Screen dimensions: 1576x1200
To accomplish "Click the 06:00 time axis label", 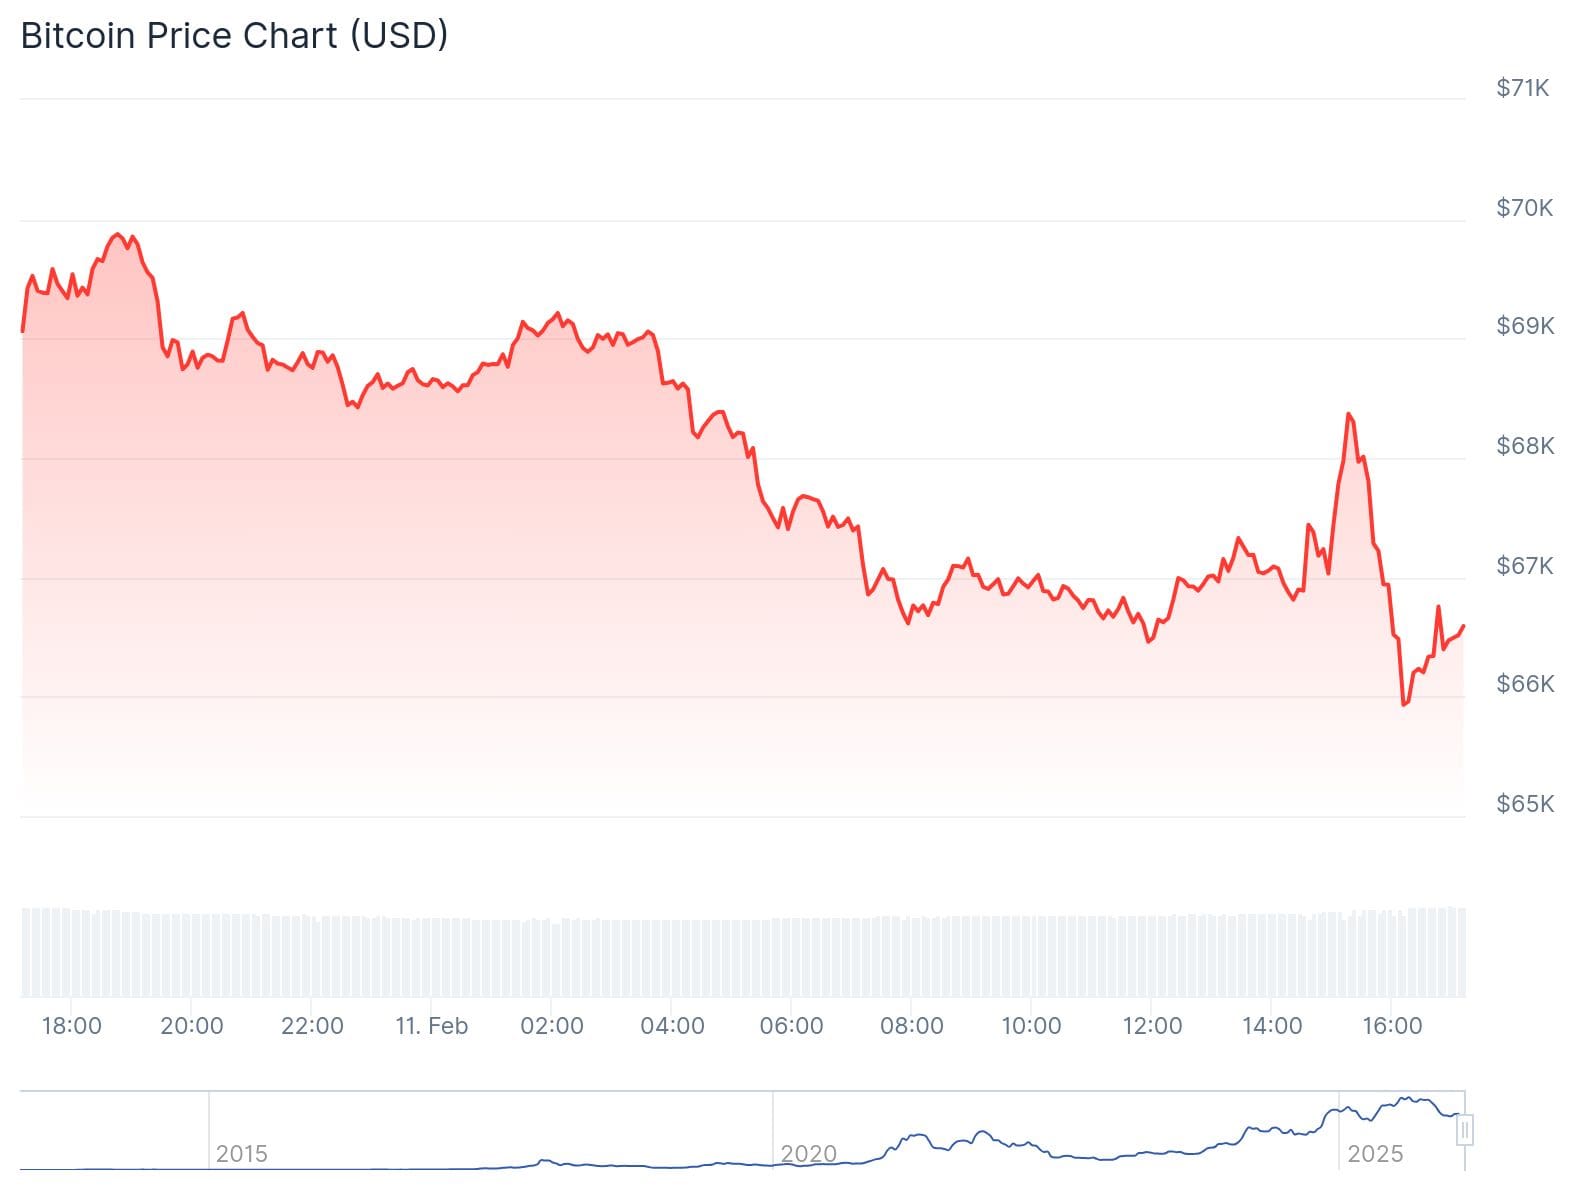I will coord(791,1026).
